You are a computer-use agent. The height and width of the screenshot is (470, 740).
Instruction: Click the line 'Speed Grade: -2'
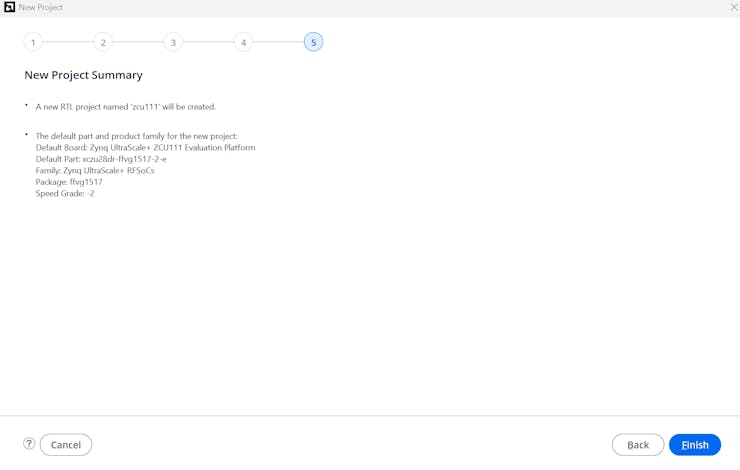(65, 193)
